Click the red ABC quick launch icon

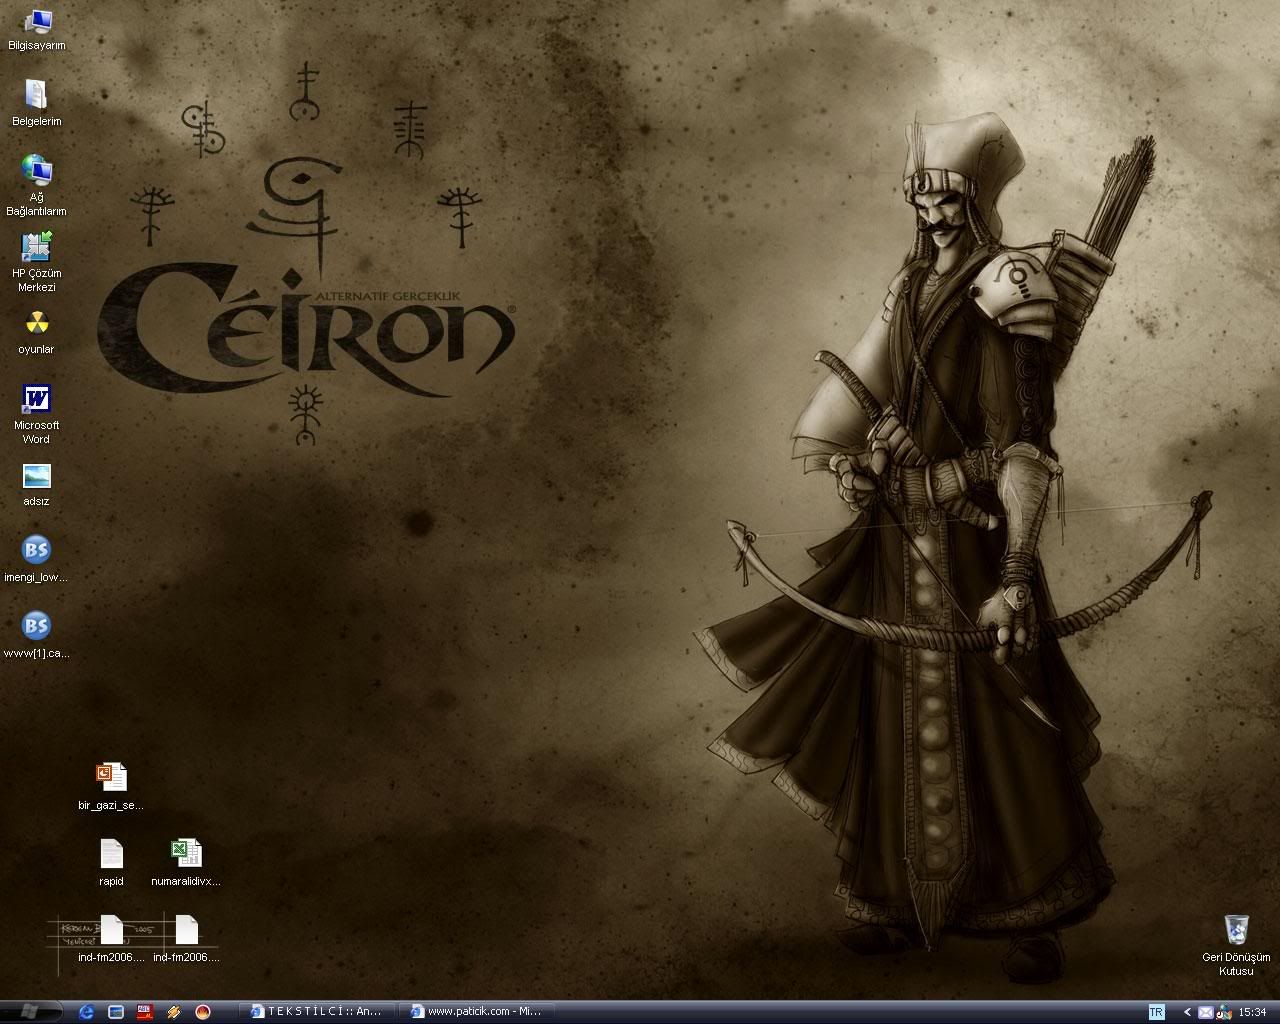pos(144,1012)
